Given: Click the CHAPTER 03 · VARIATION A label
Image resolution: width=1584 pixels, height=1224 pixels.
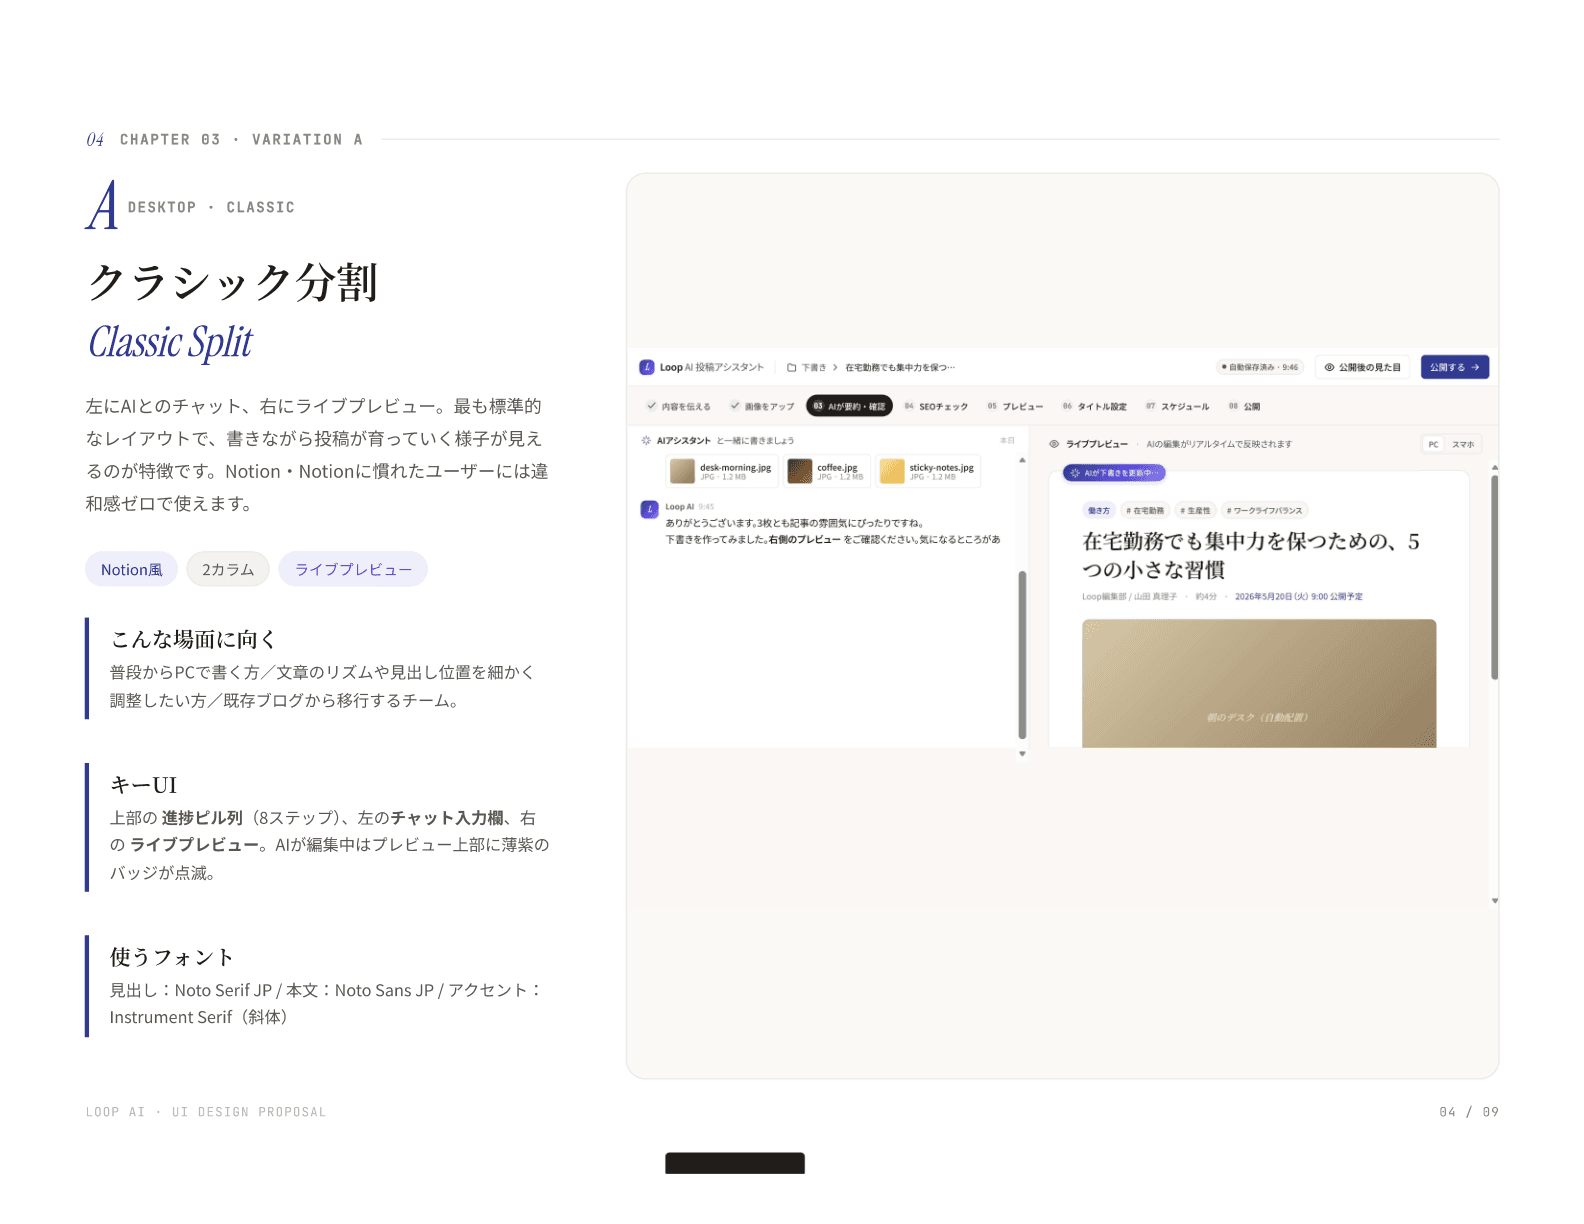Looking at the screenshot, I should click(241, 139).
